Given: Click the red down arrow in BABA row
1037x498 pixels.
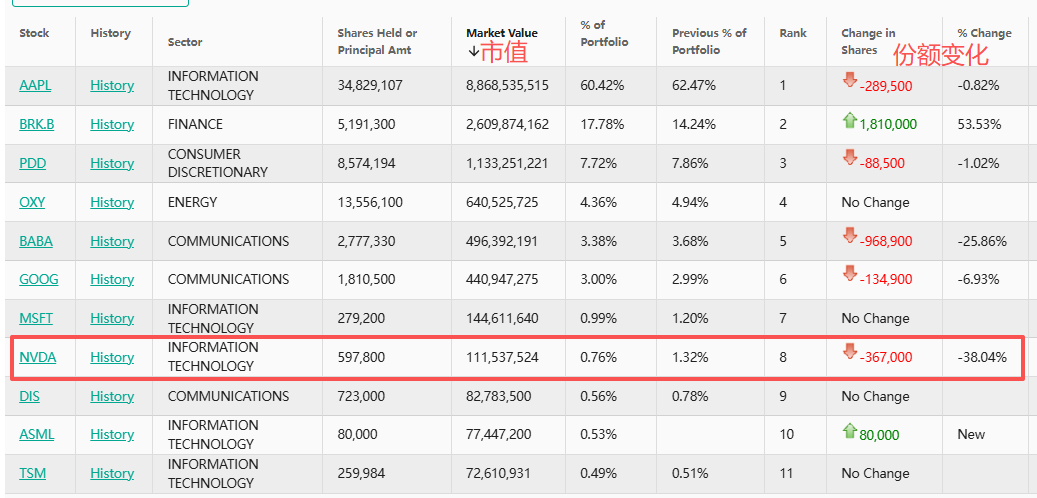Looking at the screenshot, I should [850, 236].
